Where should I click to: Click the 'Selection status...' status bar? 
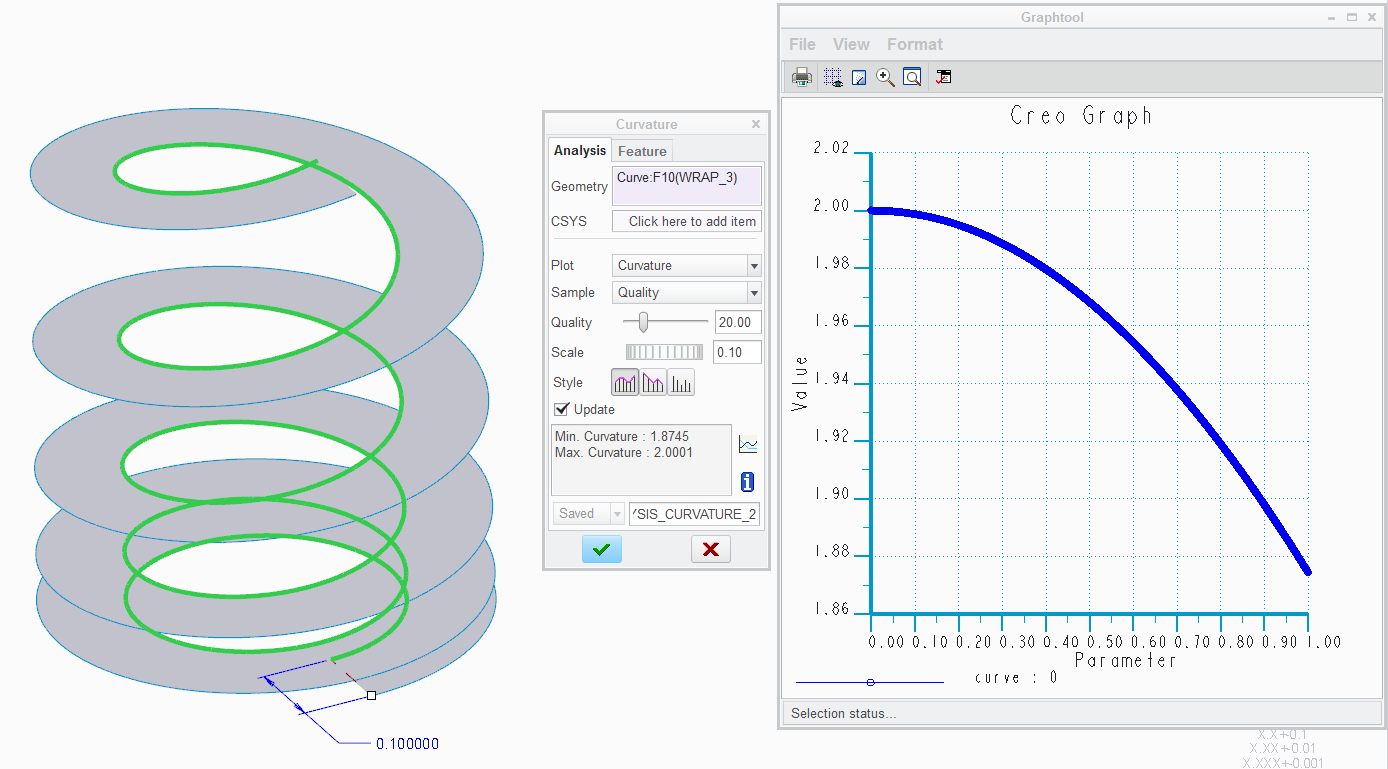point(844,713)
